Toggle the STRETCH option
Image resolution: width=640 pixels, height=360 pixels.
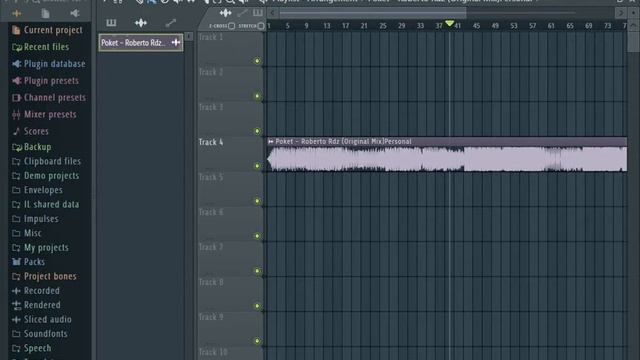261,26
